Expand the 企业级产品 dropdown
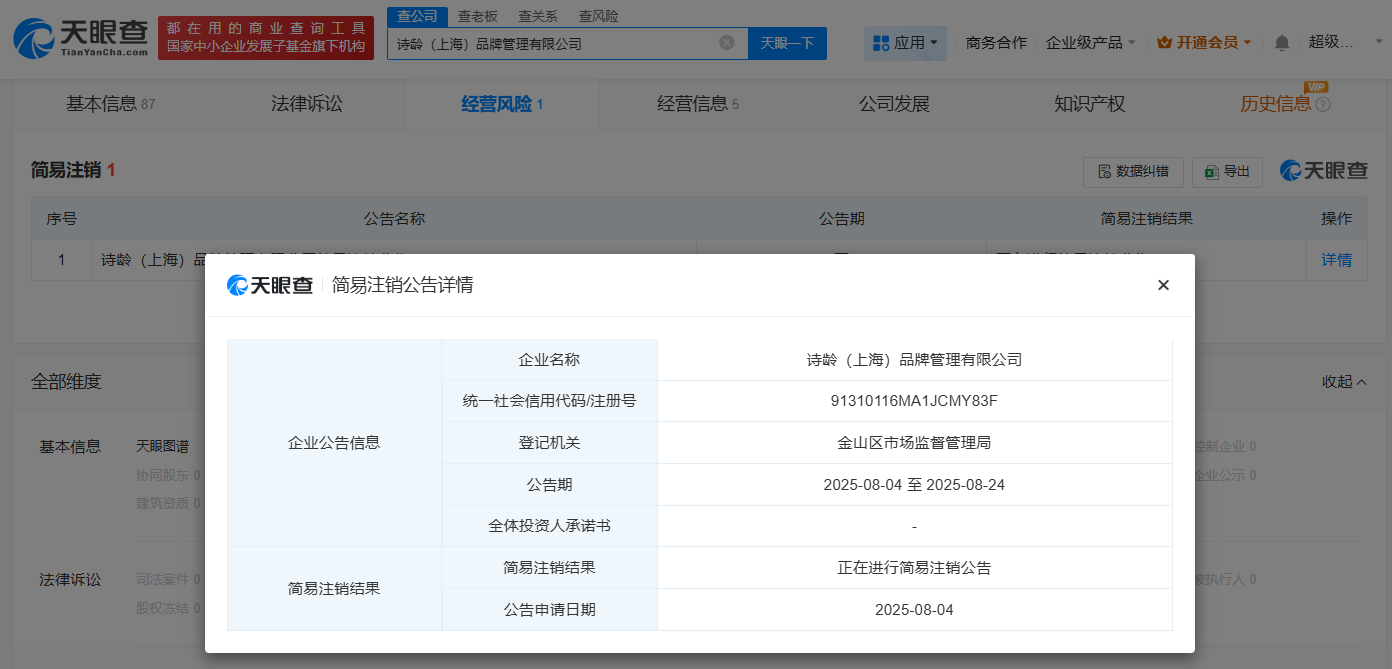This screenshot has height=669, width=1392. (1090, 43)
